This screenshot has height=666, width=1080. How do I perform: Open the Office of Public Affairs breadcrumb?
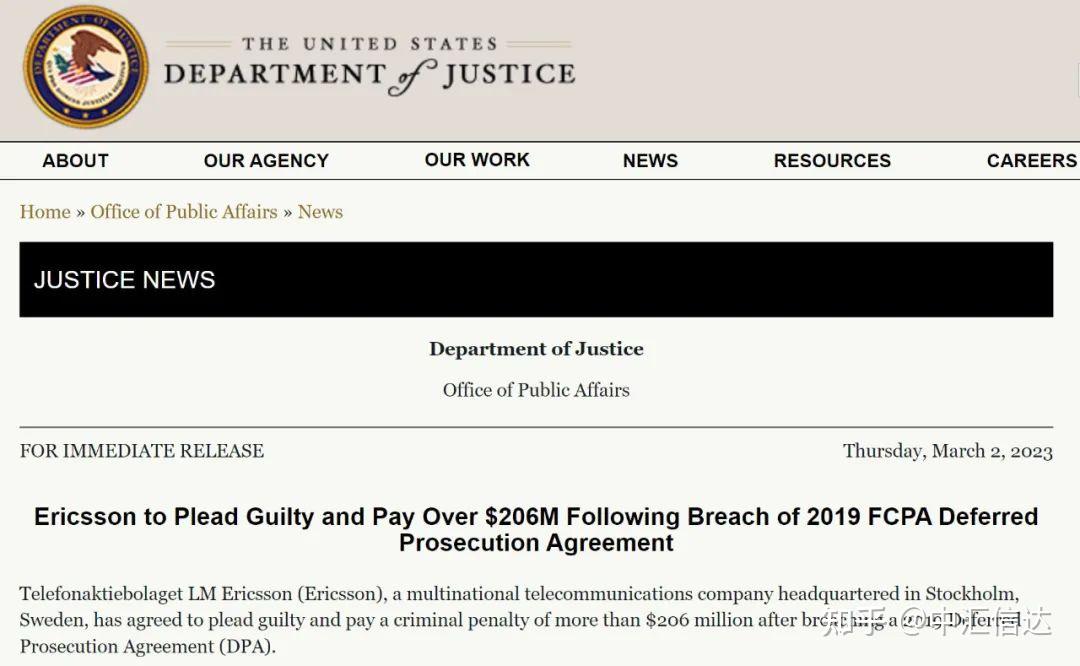coord(184,212)
